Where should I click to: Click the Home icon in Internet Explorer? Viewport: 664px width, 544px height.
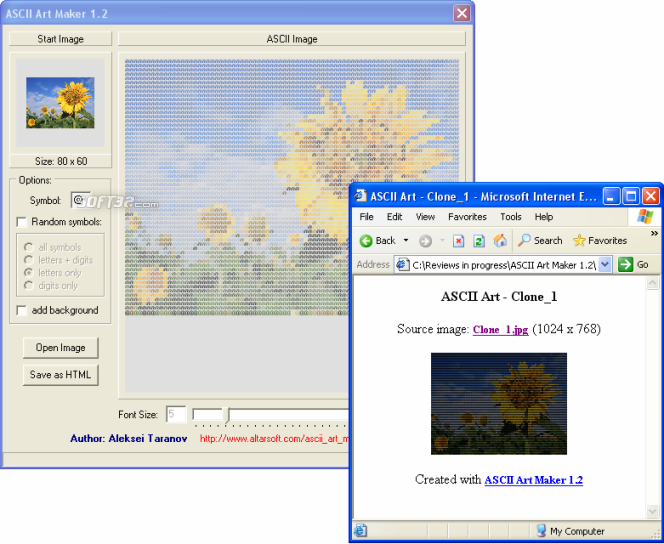click(500, 240)
